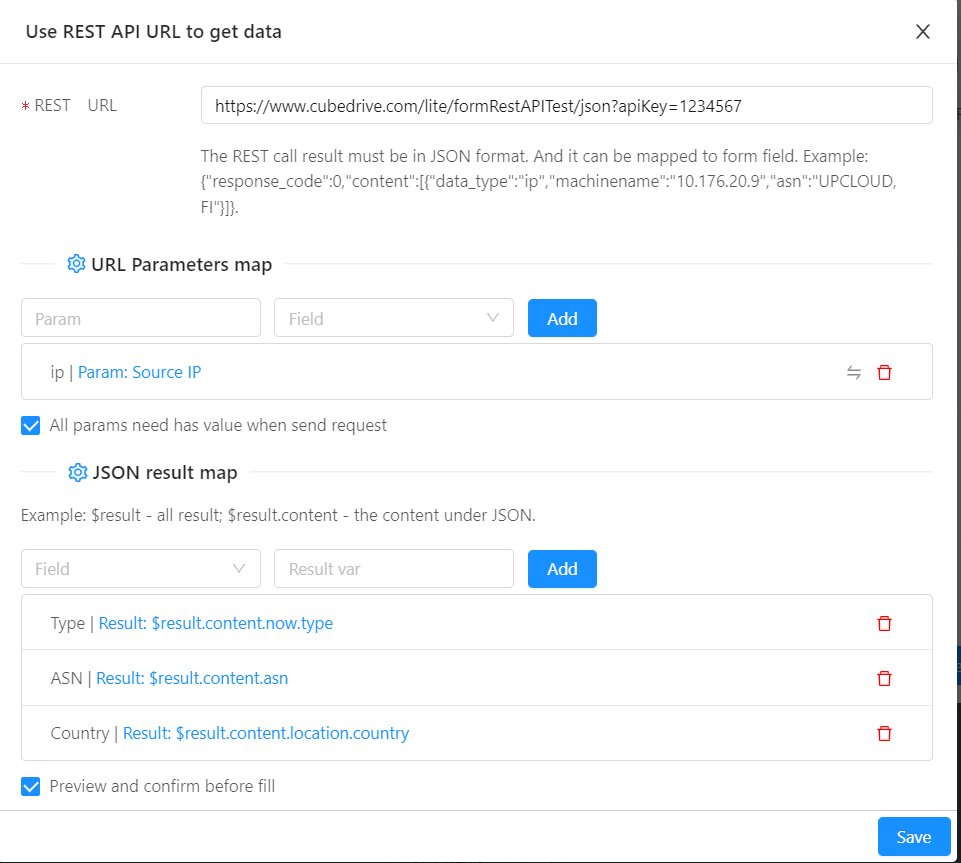The image size is (961, 863).
Task: Click the swap icon on ip parameter row
Action: pyautogui.click(x=854, y=372)
